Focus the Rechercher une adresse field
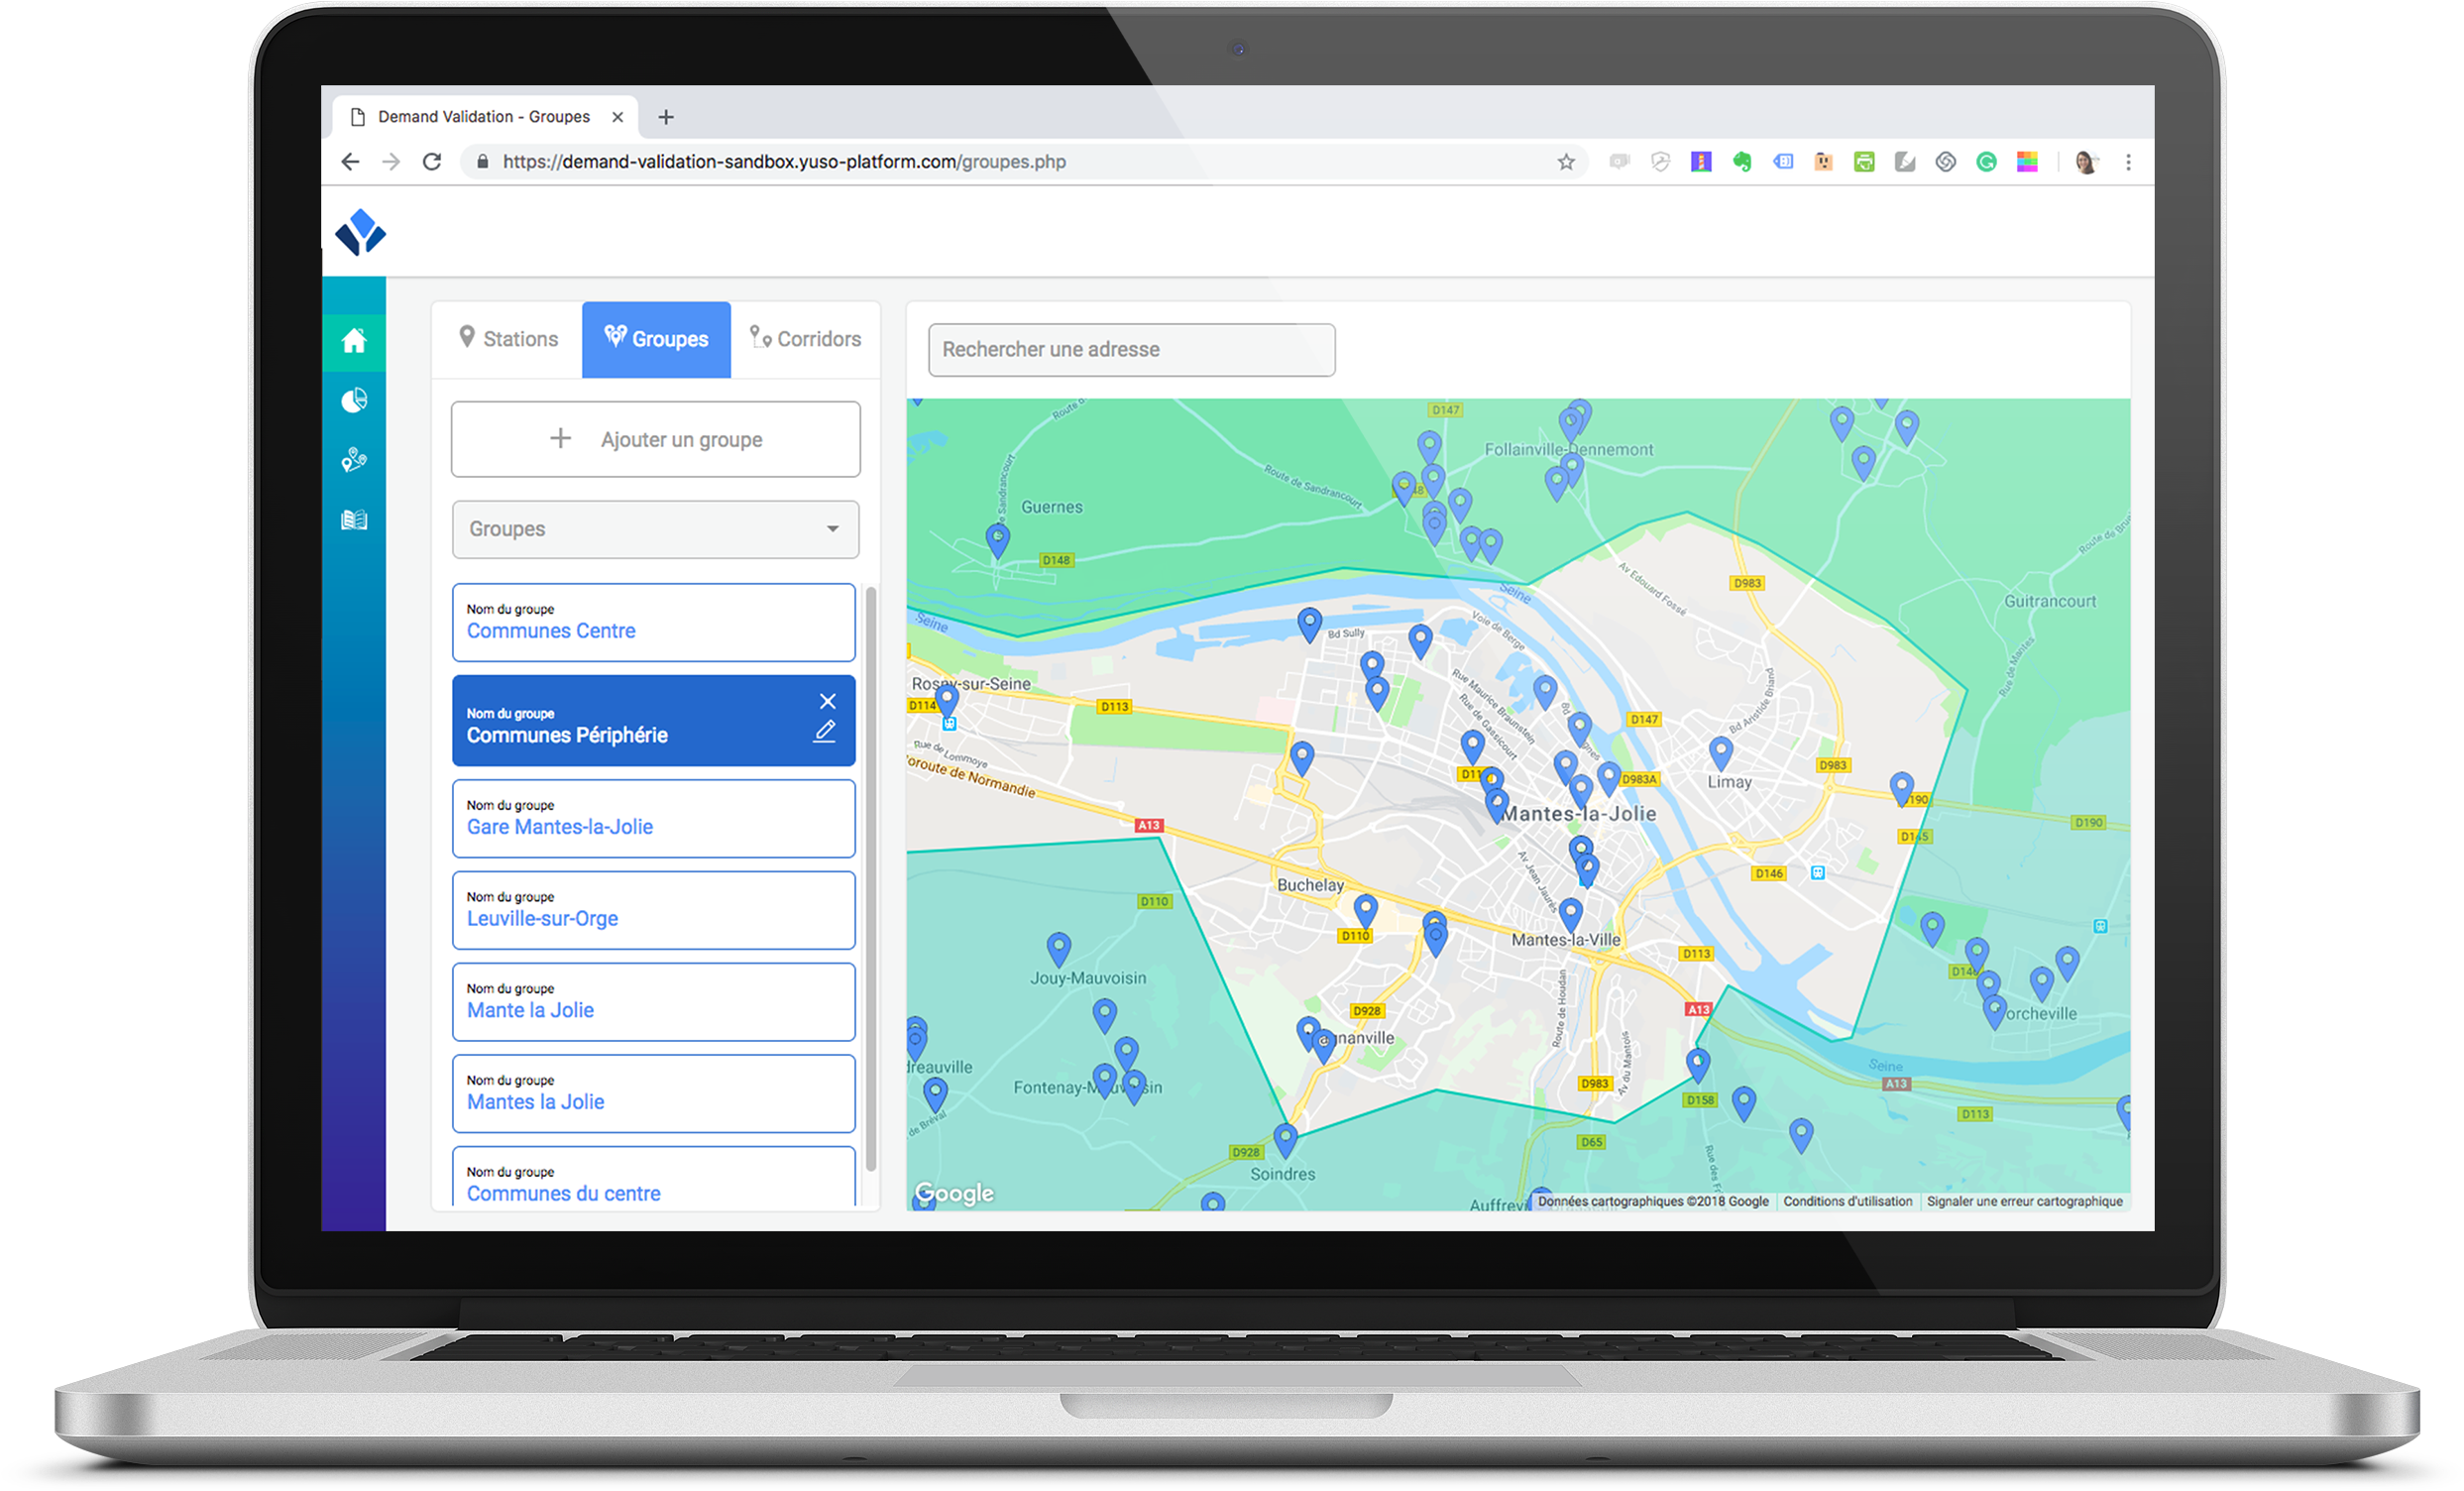Viewport: 2464px width, 1491px height. click(1130, 350)
